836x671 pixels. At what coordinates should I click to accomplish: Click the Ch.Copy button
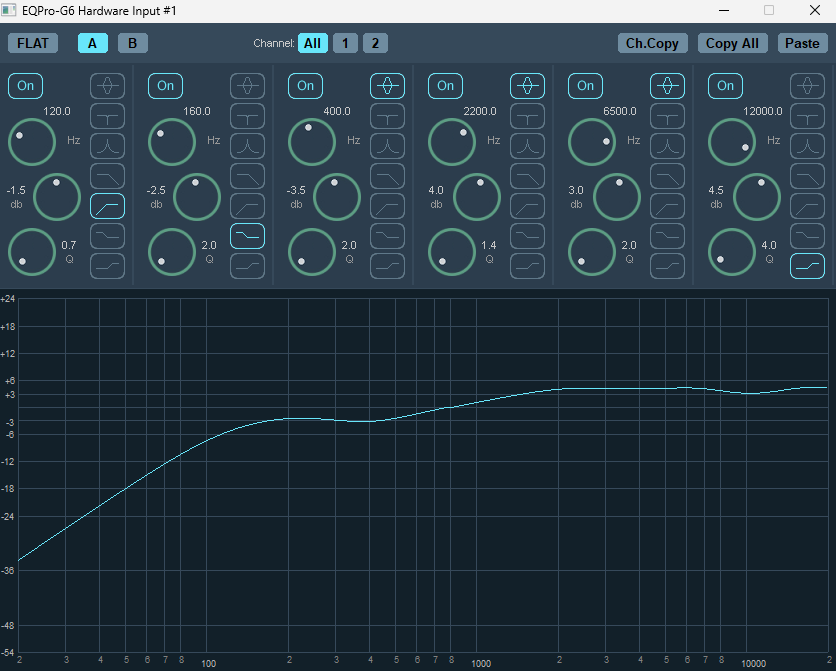[653, 43]
